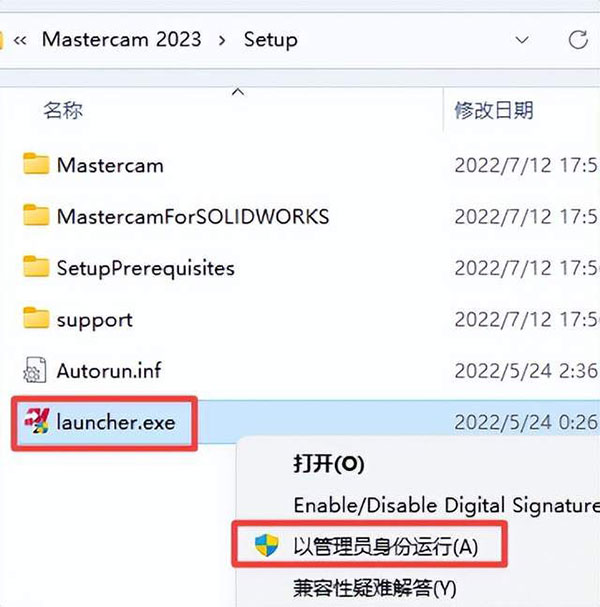Viewport: 600px width, 607px height.
Task: Expand the address bar history dropdown
Action: [522, 39]
